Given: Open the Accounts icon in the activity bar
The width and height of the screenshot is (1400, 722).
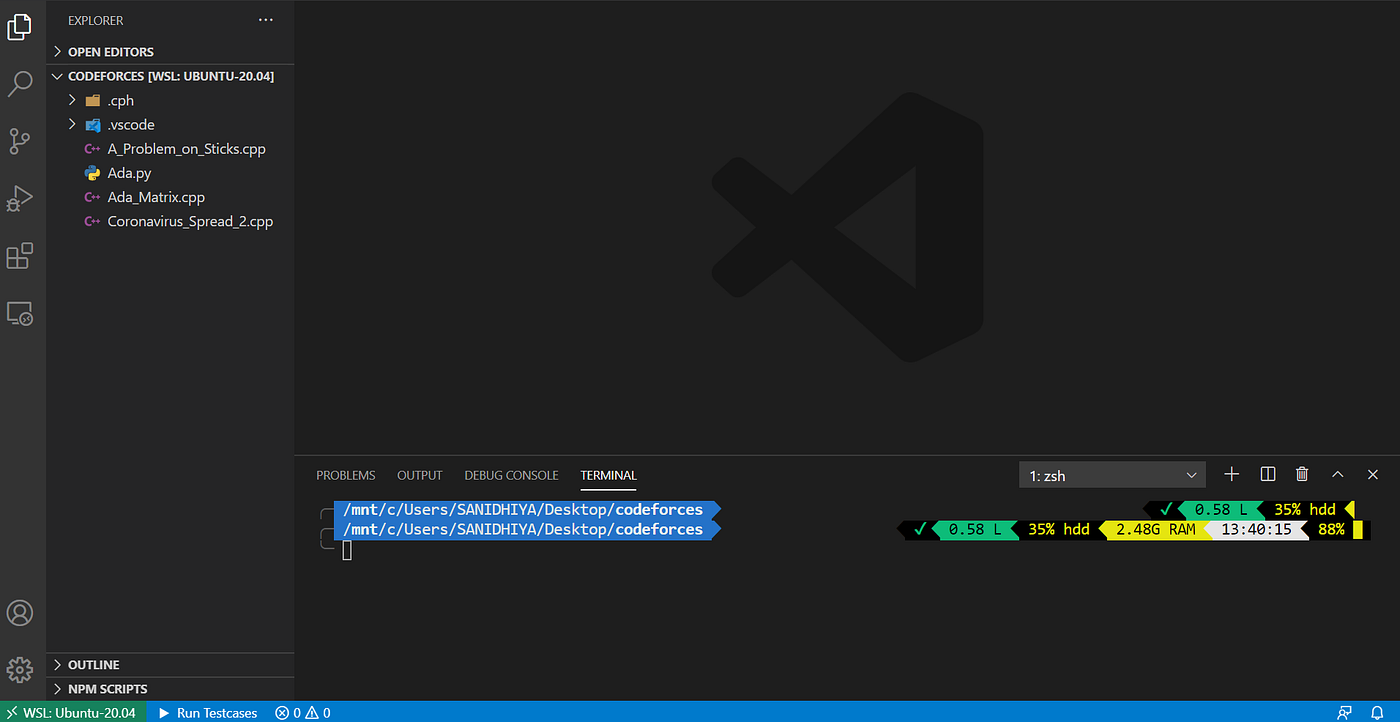Looking at the screenshot, I should pos(21,613).
